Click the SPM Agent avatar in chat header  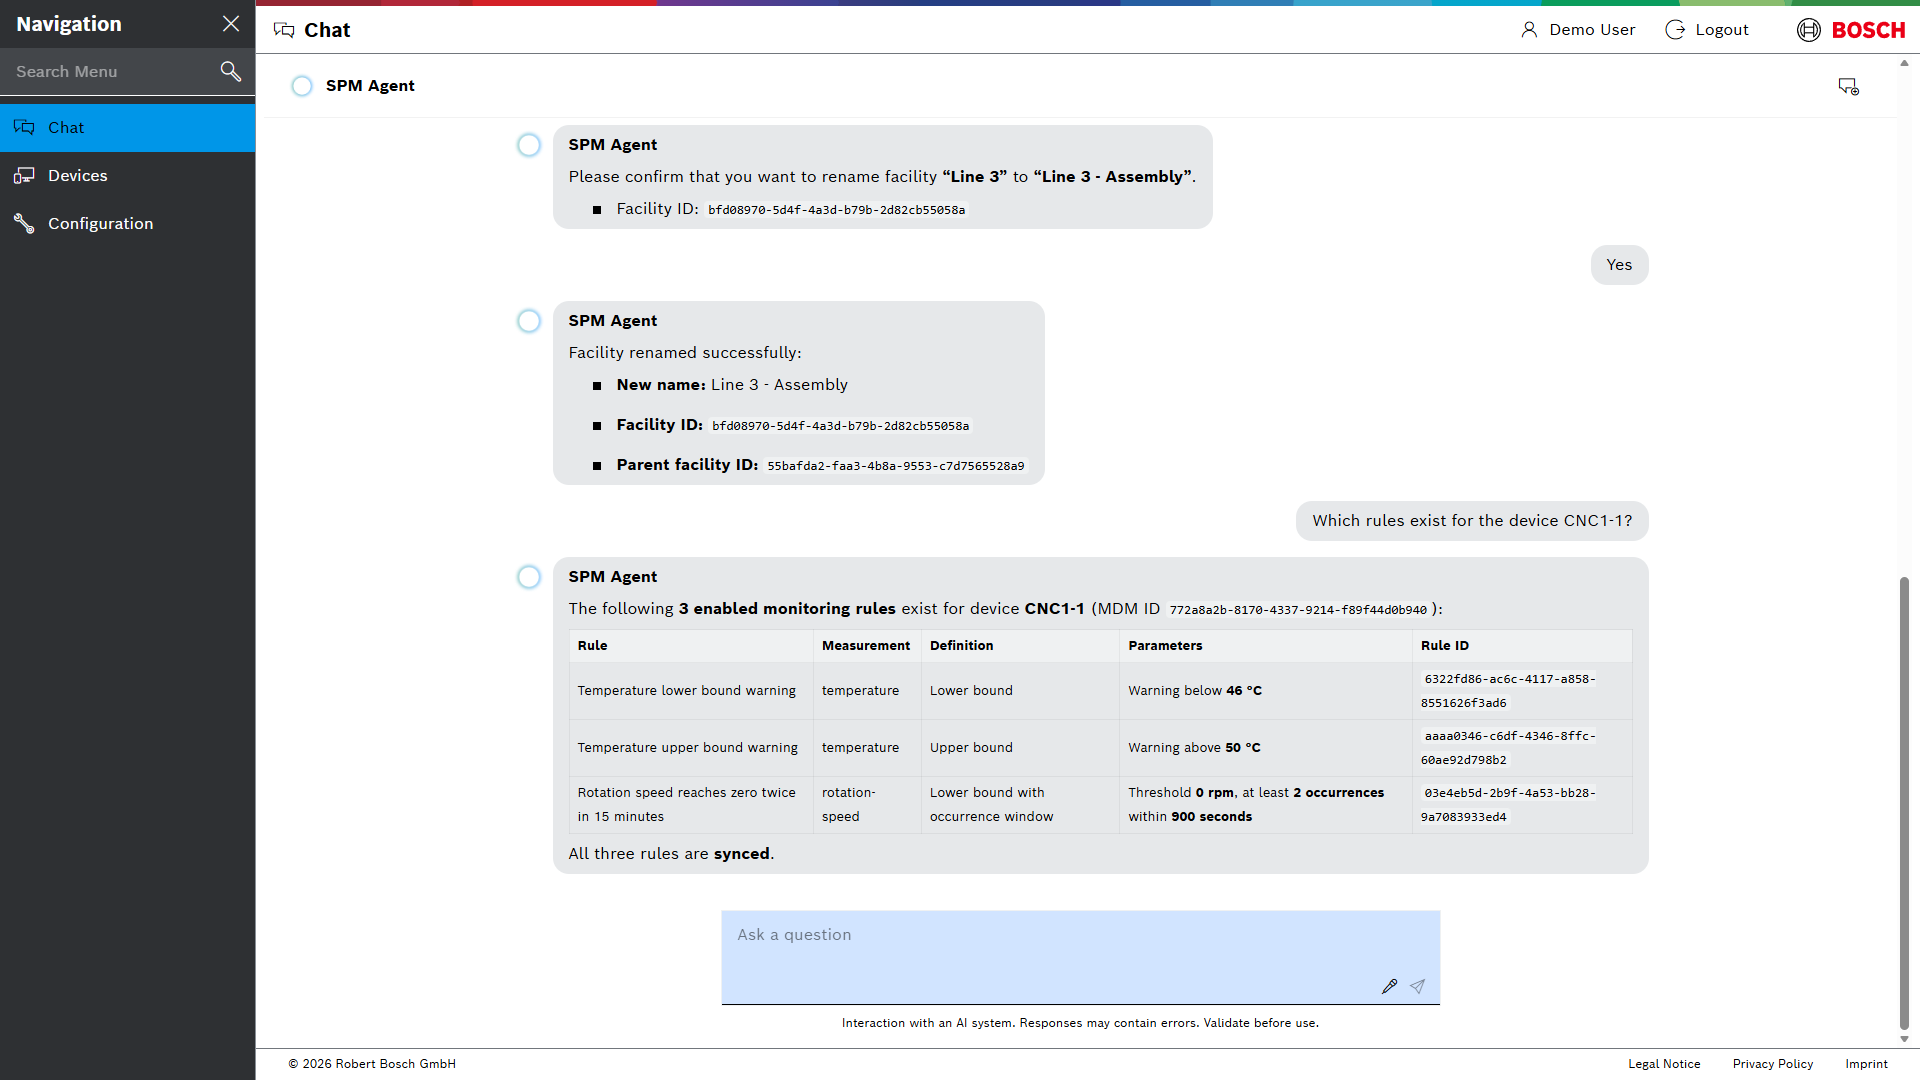click(x=302, y=86)
